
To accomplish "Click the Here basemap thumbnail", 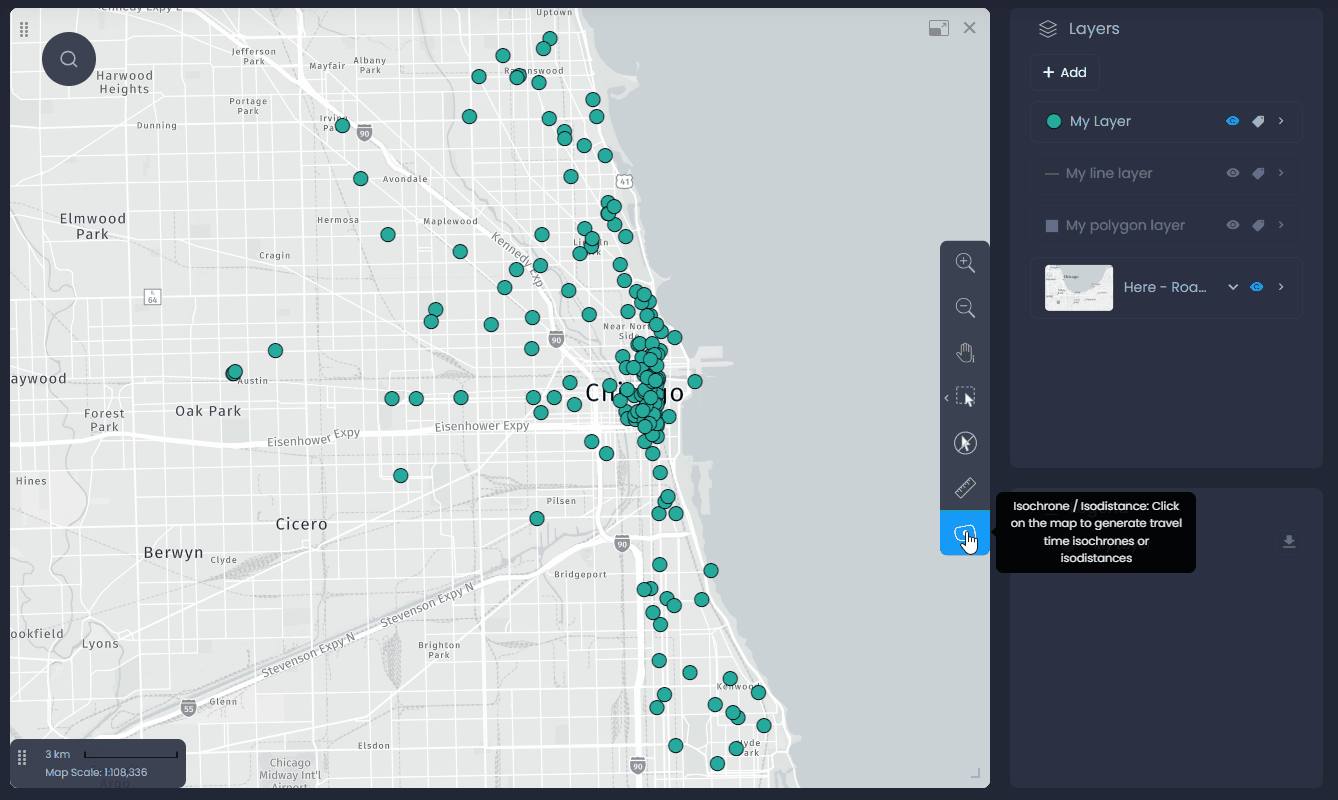I will coord(1079,288).
